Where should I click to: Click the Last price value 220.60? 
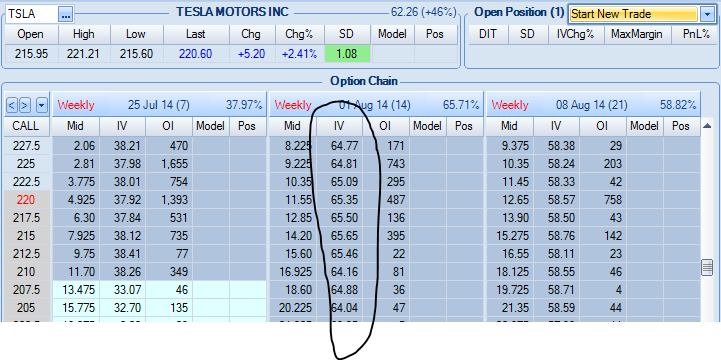tap(196, 54)
